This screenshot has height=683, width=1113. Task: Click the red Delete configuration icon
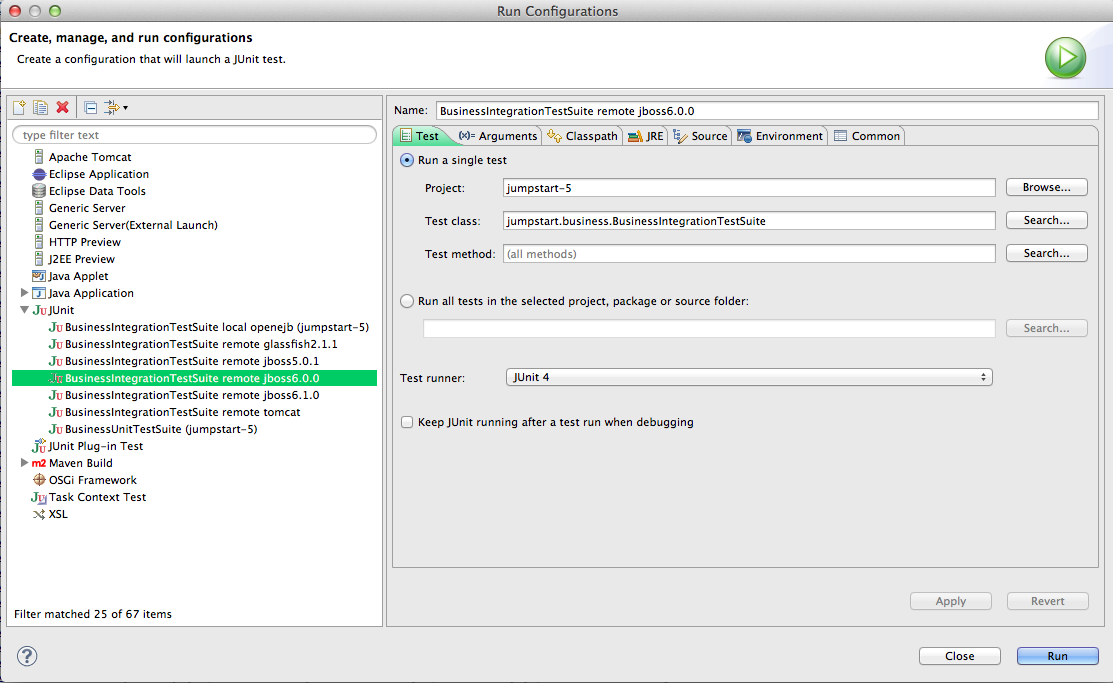tap(62, 107)
